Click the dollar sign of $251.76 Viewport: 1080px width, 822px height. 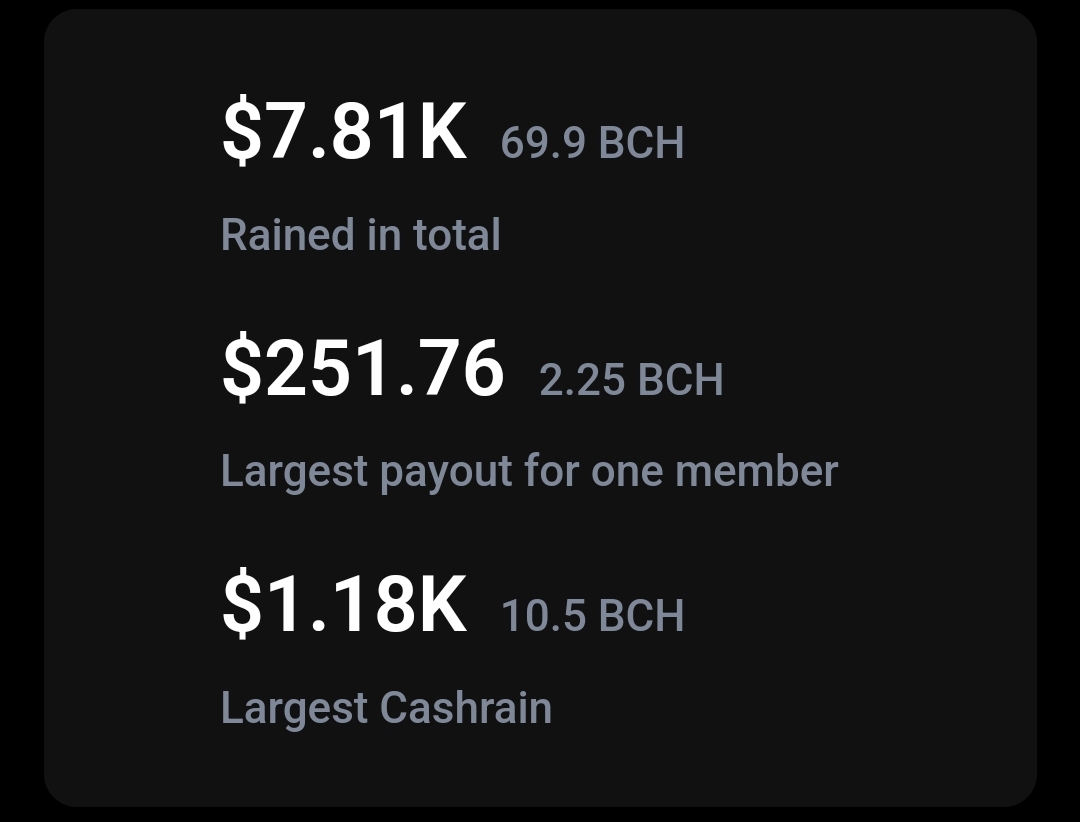pos(242,368)
